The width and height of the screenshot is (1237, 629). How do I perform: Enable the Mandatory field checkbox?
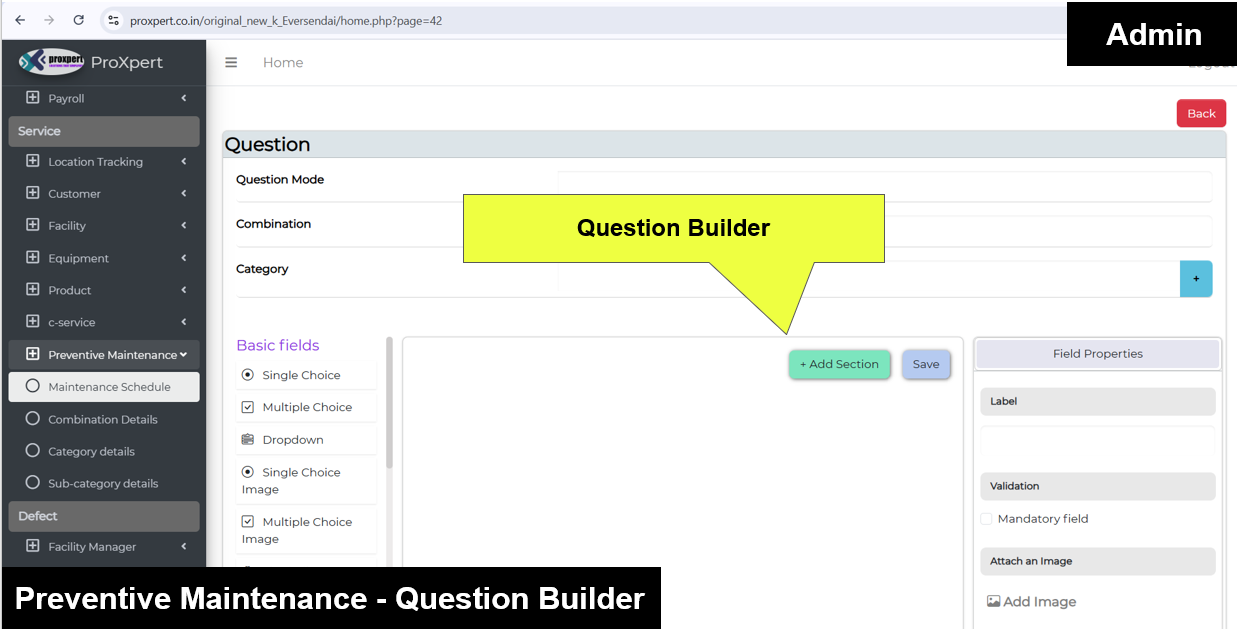986,519
